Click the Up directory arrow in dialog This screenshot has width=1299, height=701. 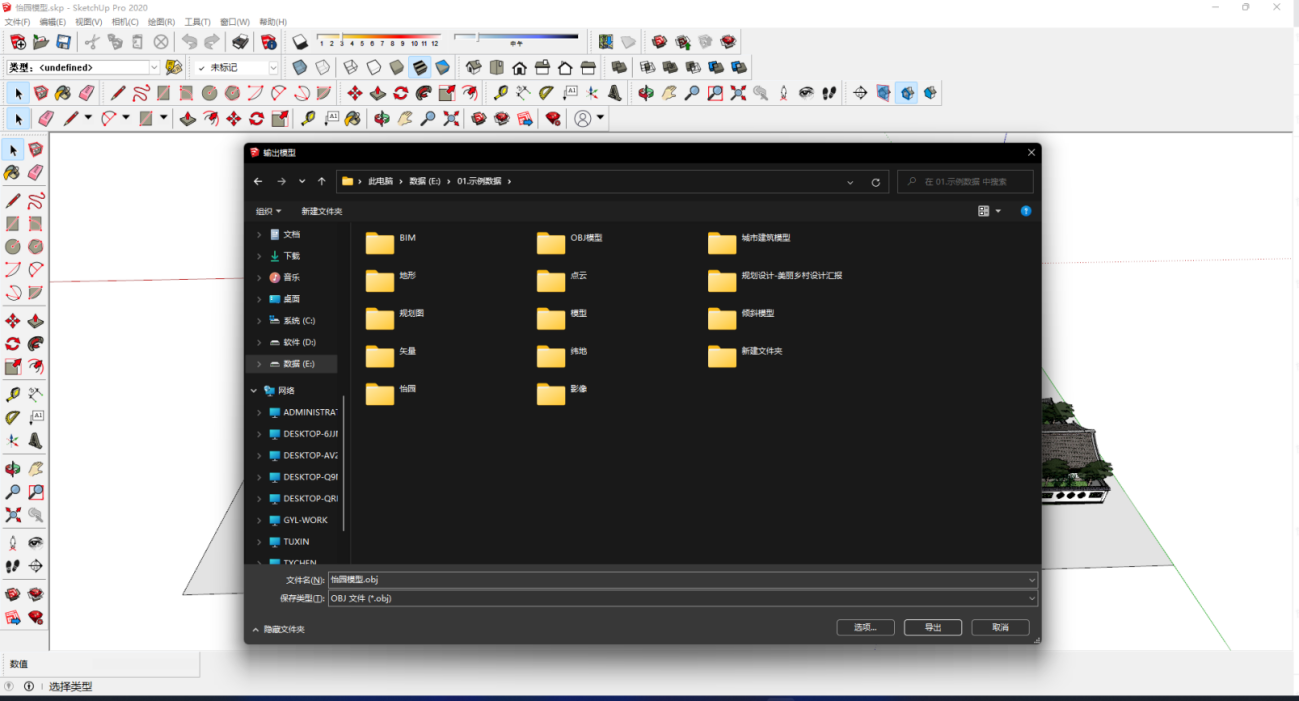(321, 182)
